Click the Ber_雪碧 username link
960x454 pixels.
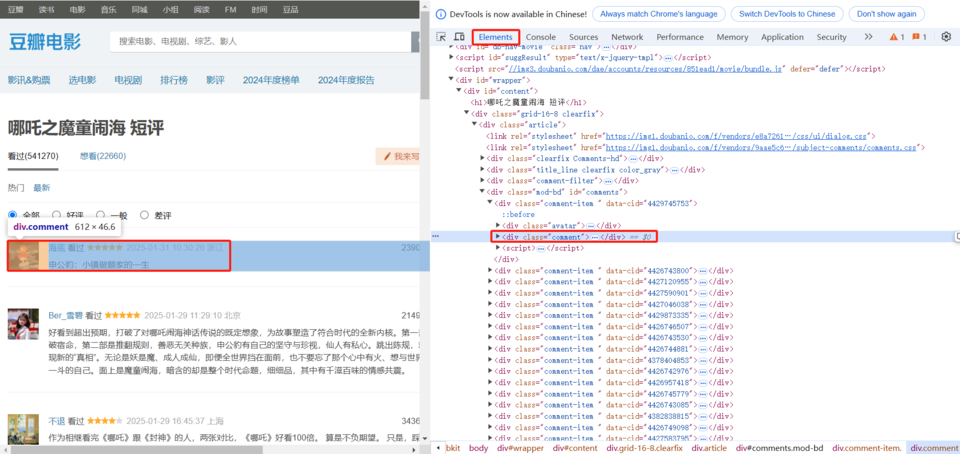(x=66, y=316)
